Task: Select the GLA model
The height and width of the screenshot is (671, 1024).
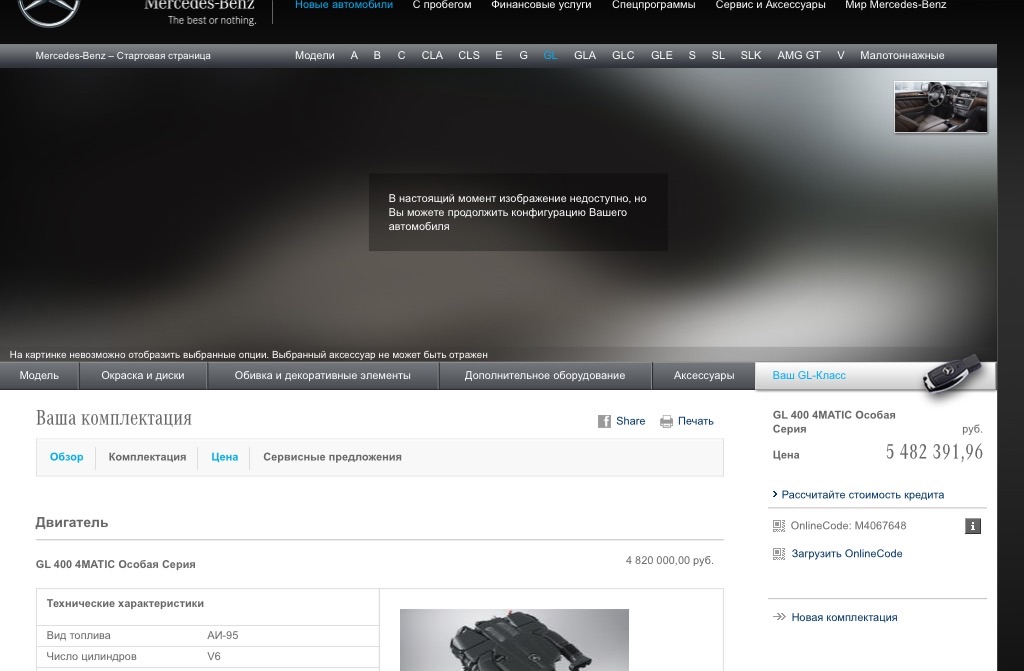Action: (585, 56)
